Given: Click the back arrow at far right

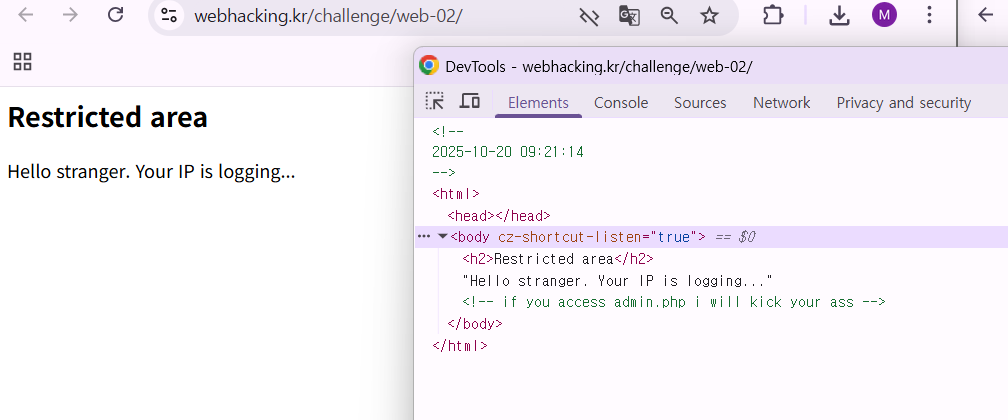Looking at the screenshot, I should pos(985,15).
